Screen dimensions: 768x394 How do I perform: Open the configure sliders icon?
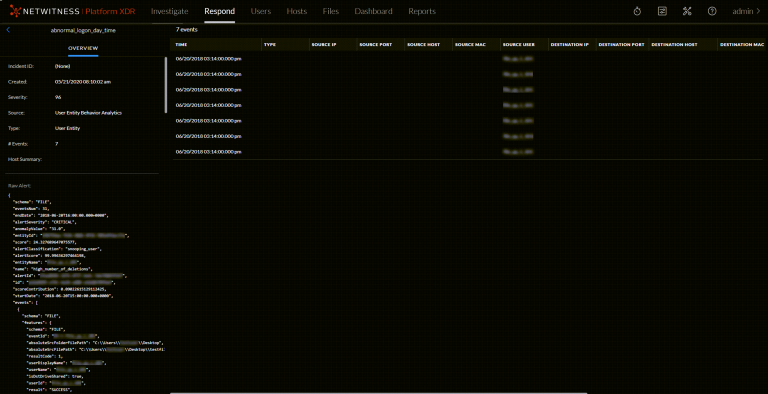click(x=662, y=11)
